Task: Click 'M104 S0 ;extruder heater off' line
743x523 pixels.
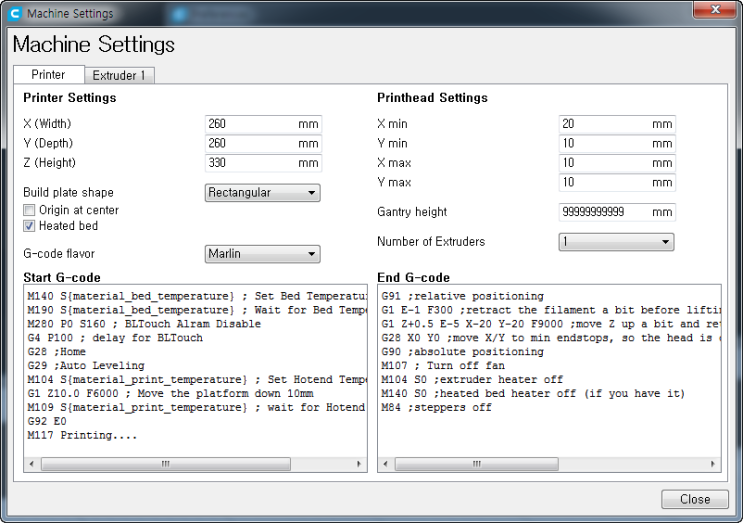Action: [472, 379]
